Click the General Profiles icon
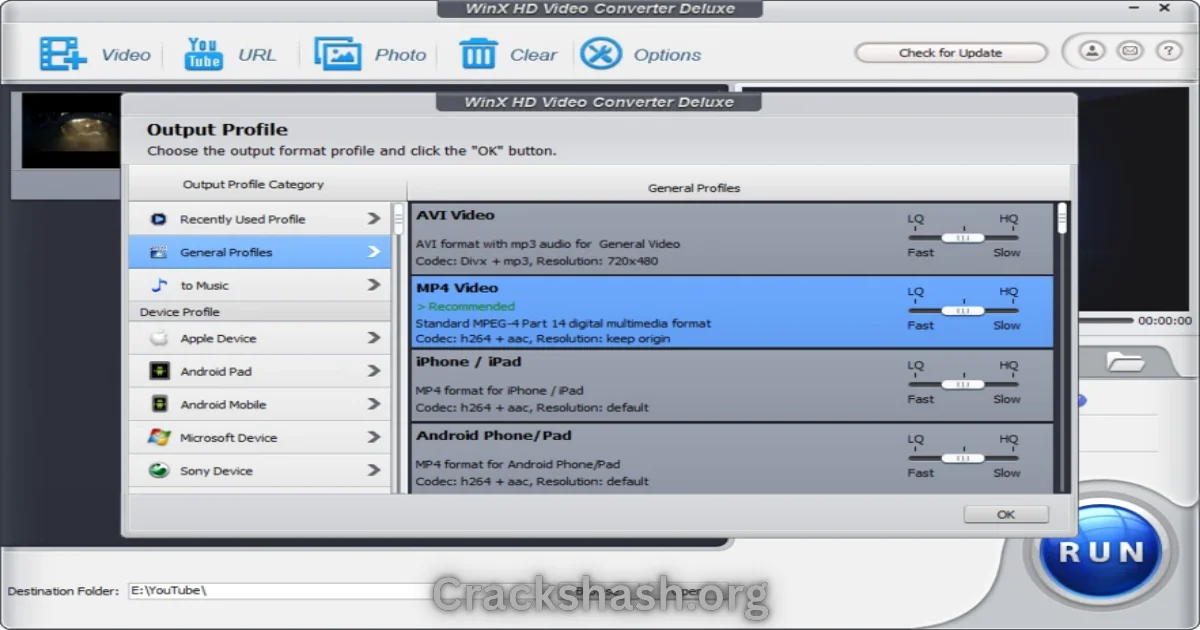This screenshot has height=630, width=1200. [x=158, y=252]
